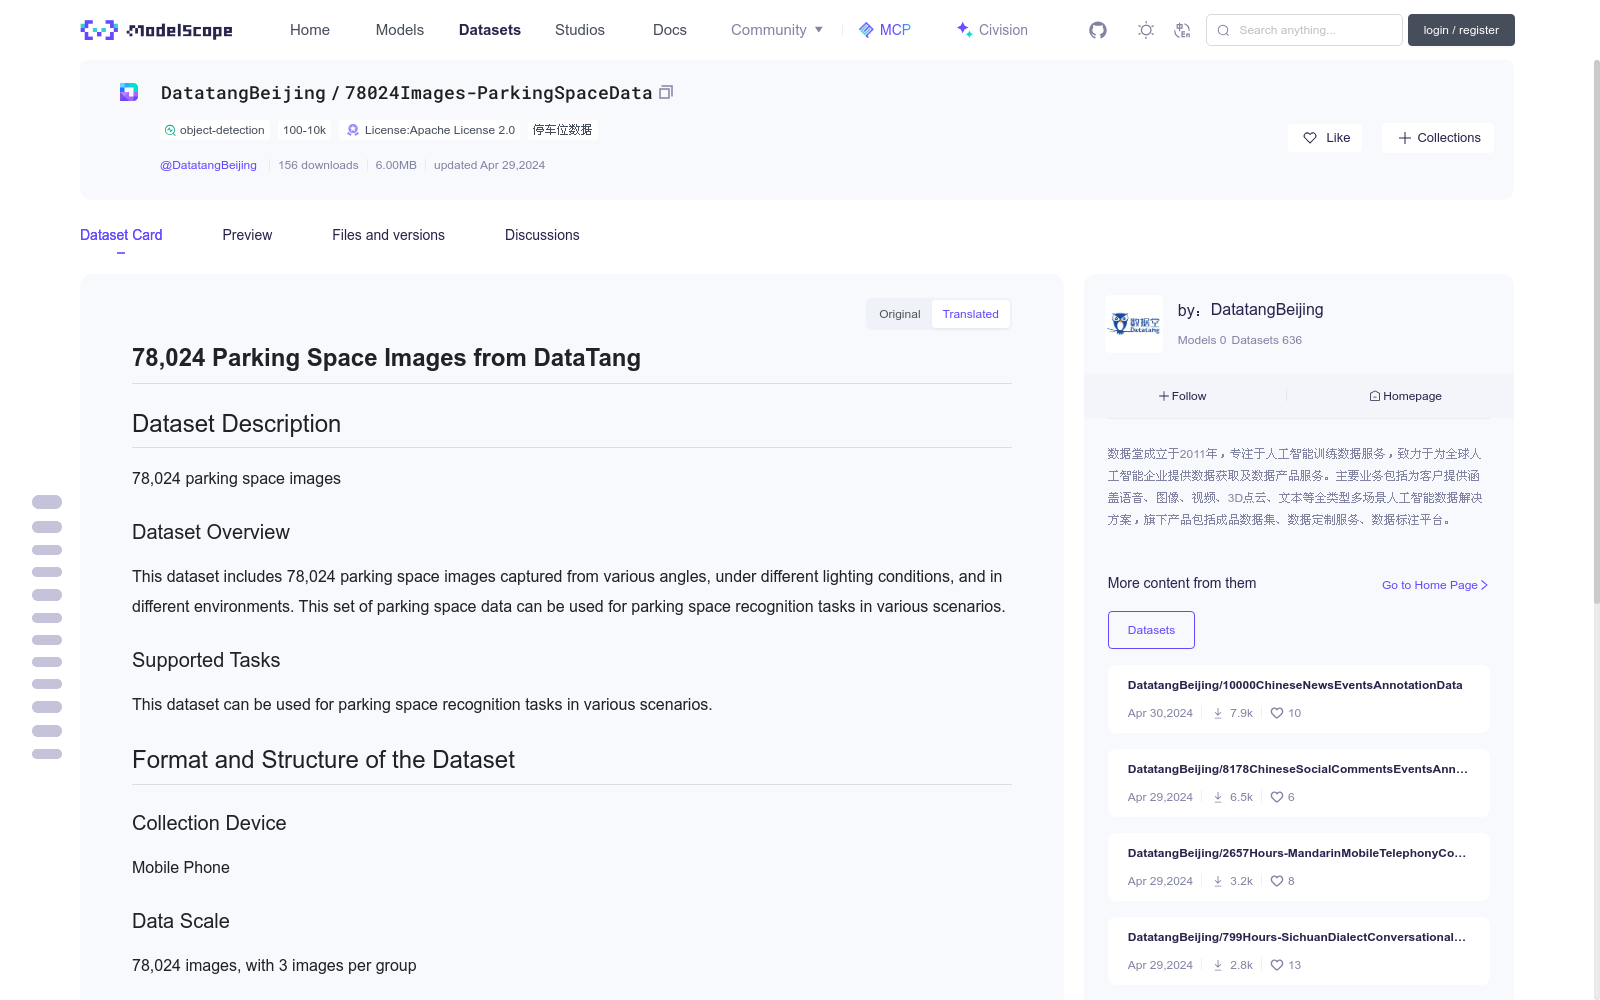
Task: Click the DatatangBeijing author name in sidebar
Action: click(1267, 310)
